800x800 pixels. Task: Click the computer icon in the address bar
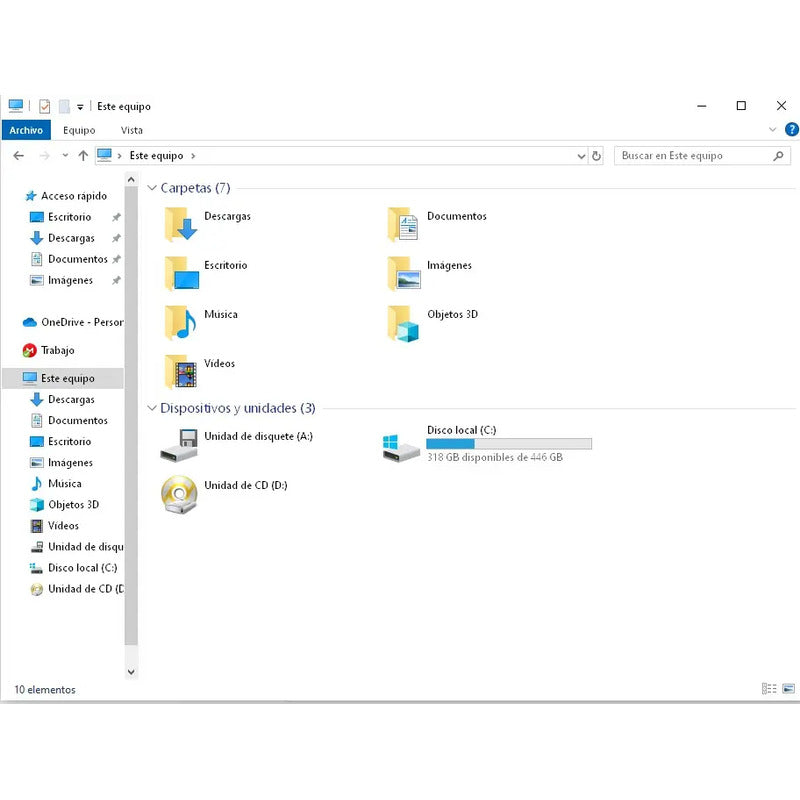click(x=104, y=155)
